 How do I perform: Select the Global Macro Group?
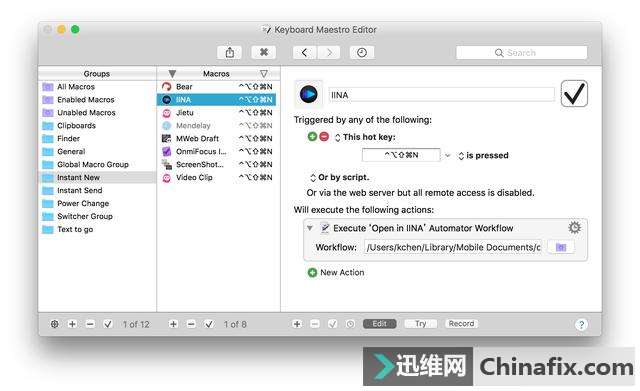(97, 164)
